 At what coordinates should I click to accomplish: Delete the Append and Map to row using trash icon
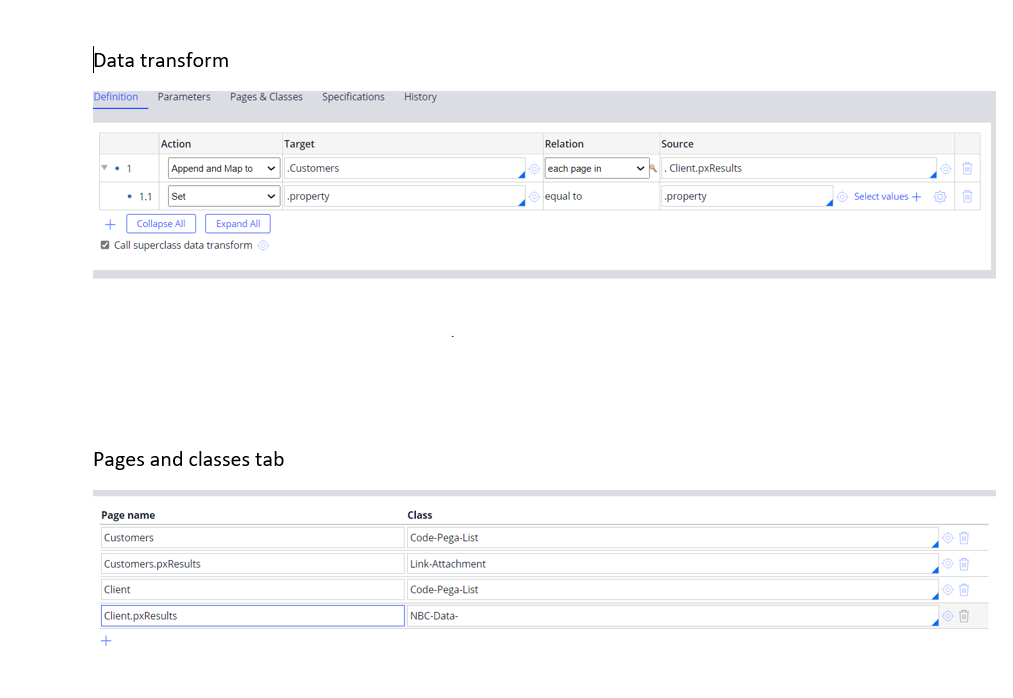pos(968,168)
